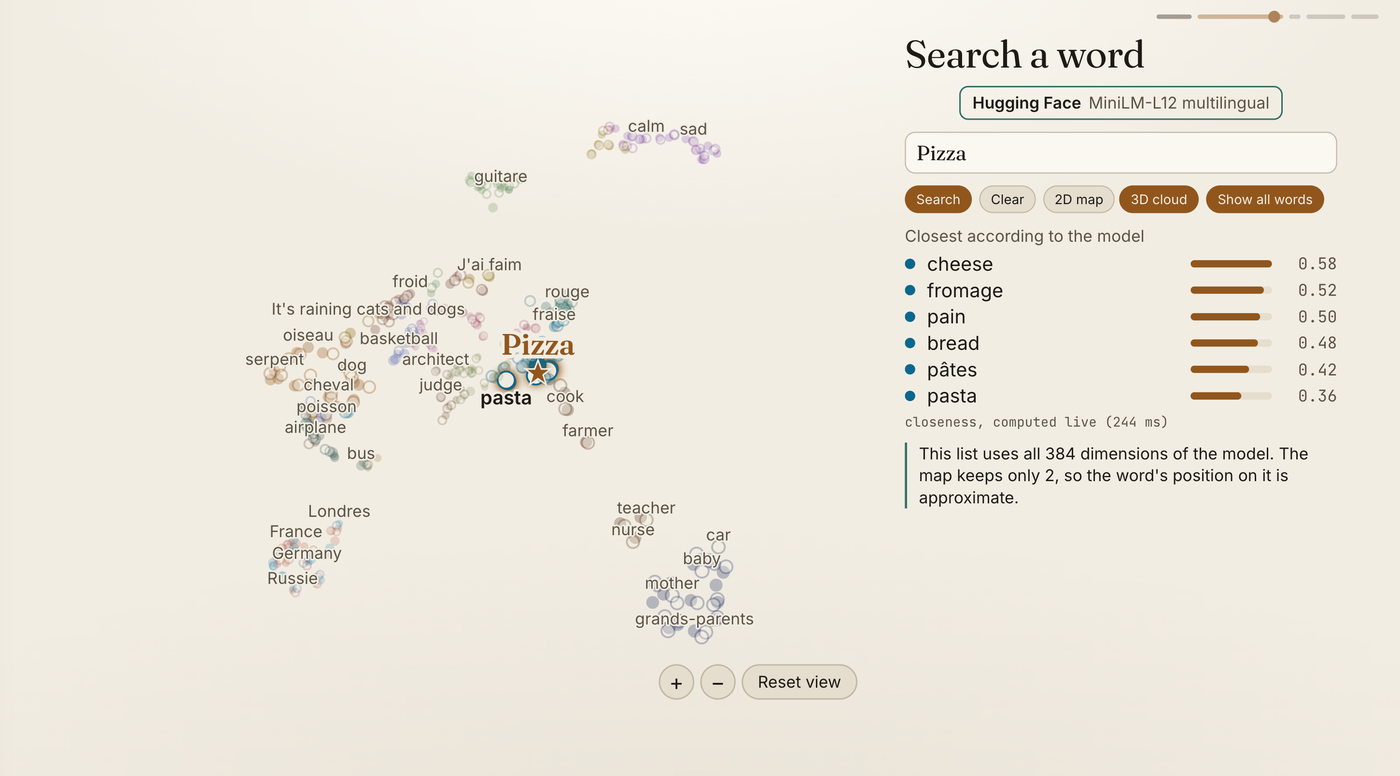
Task: Click the judge label on the map
Action: pyautogui.click(x=441, y=385)
